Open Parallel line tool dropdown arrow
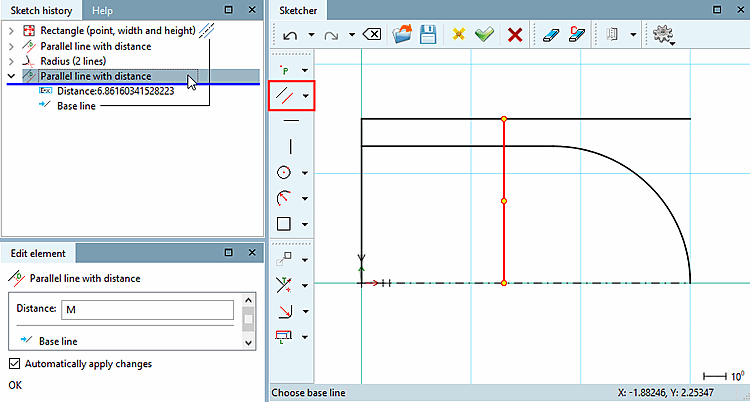 (306, 96)
